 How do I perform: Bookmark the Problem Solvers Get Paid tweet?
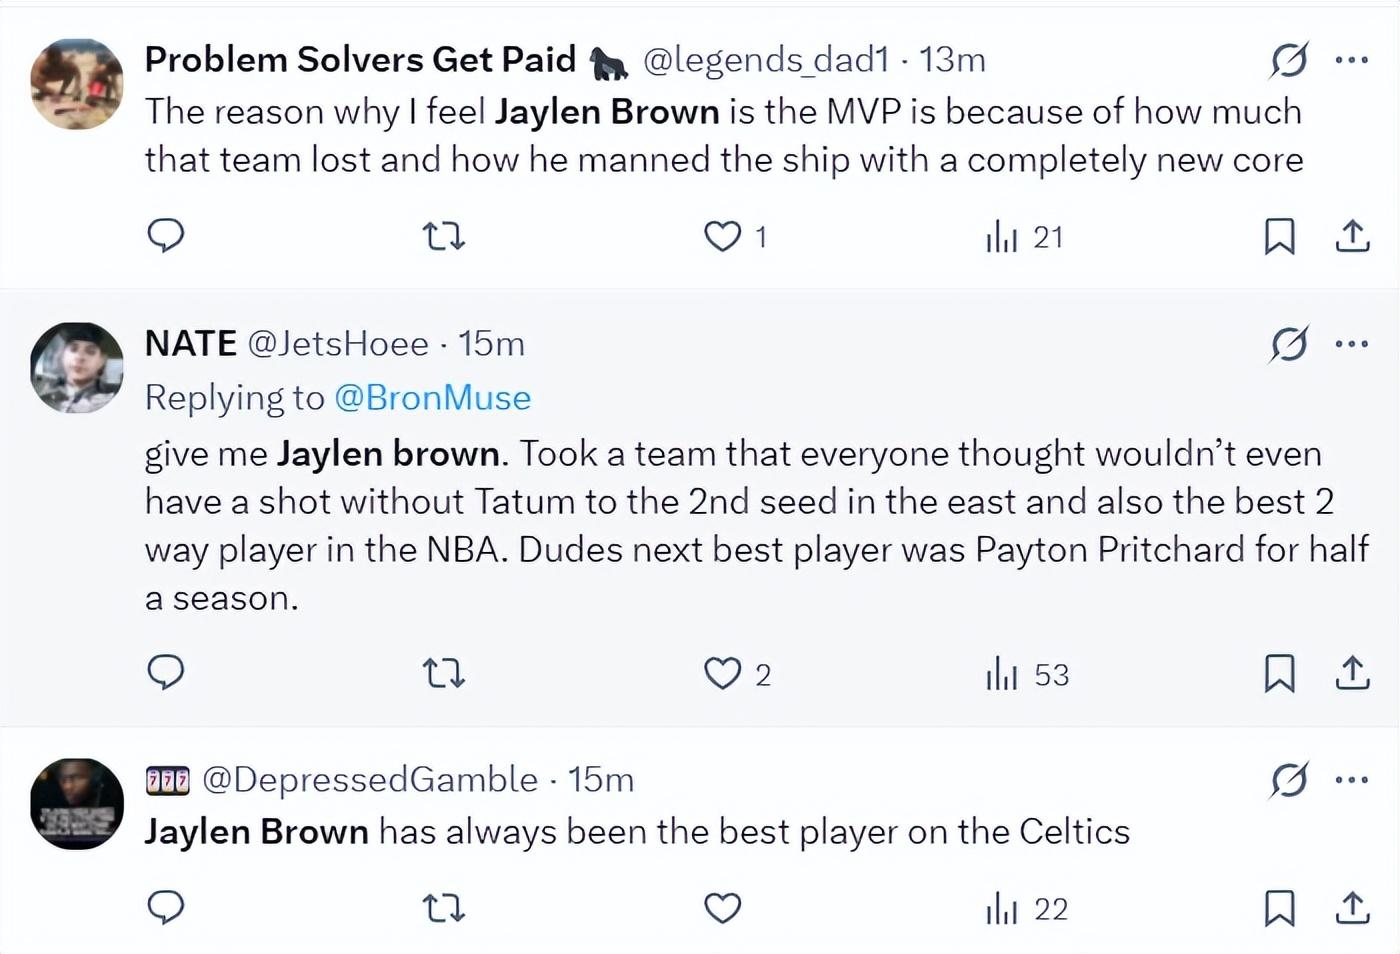(1279, 237)
